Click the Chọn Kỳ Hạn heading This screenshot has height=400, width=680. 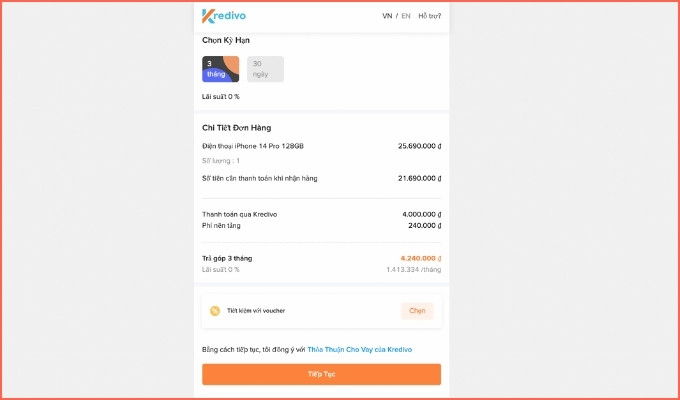226,40
